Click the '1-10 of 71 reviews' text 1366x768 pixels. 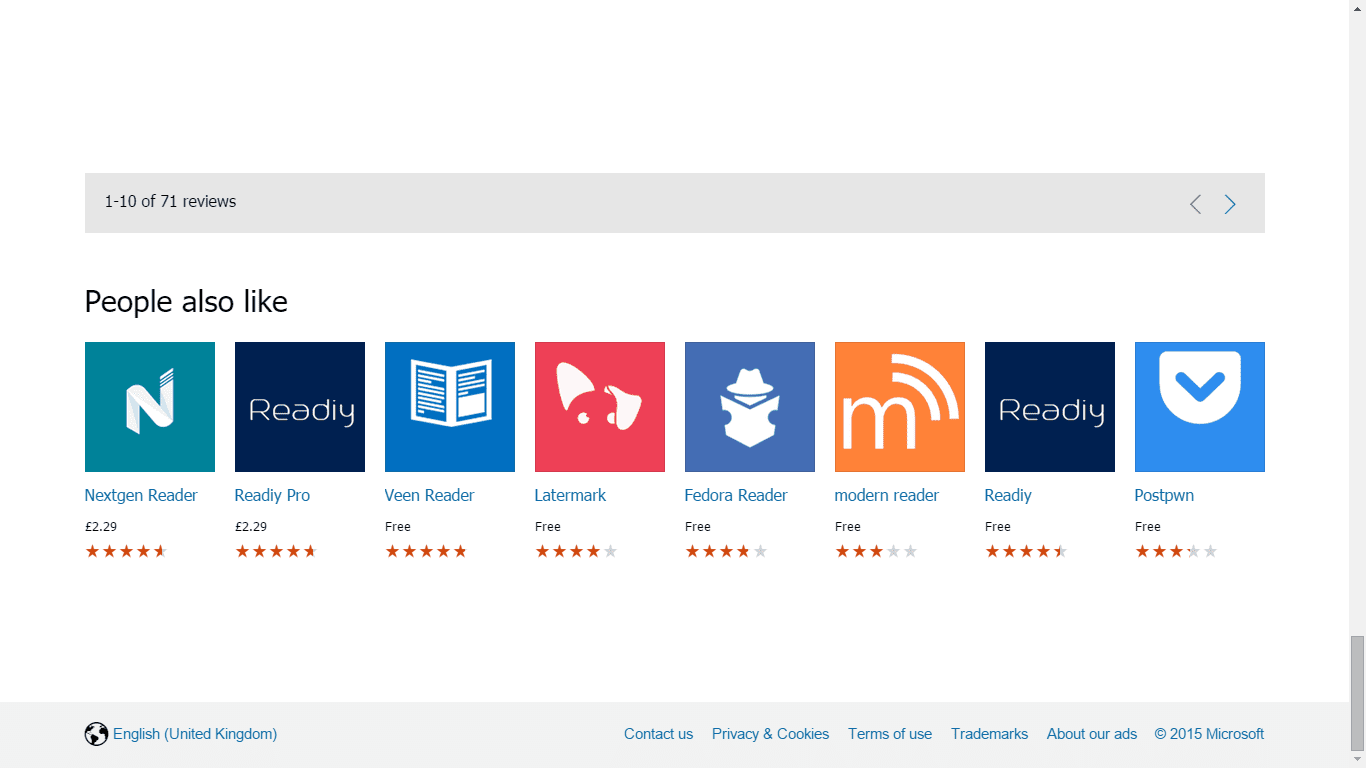pyautogui.click(x=170, y=201)
